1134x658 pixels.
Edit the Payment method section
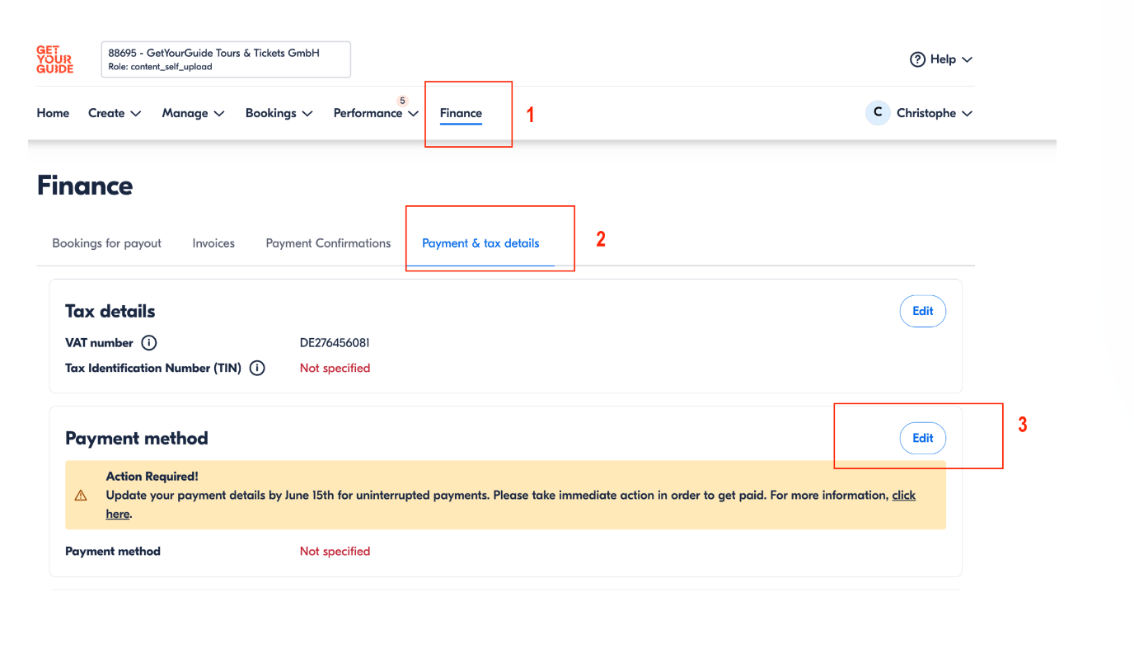tap(922, 438)
